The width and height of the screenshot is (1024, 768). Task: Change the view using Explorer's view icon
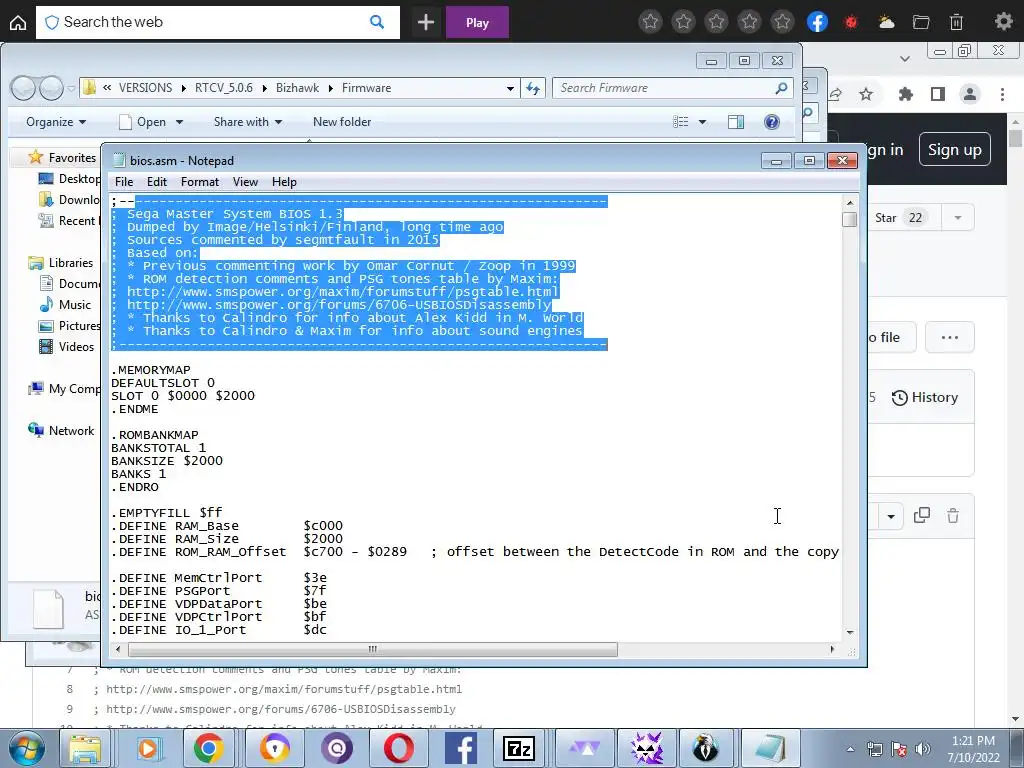(680, 122)
